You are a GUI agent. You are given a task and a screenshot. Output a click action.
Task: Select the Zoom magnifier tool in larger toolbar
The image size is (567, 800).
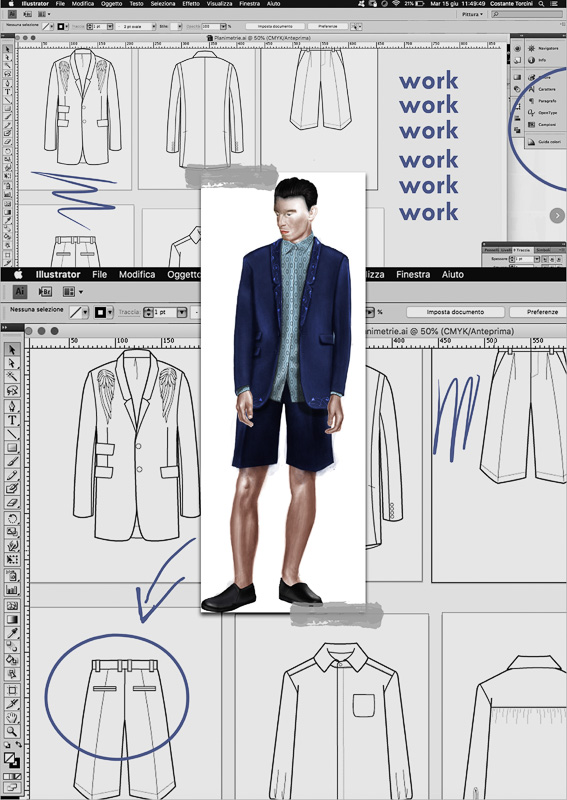[x=12, y=732]
